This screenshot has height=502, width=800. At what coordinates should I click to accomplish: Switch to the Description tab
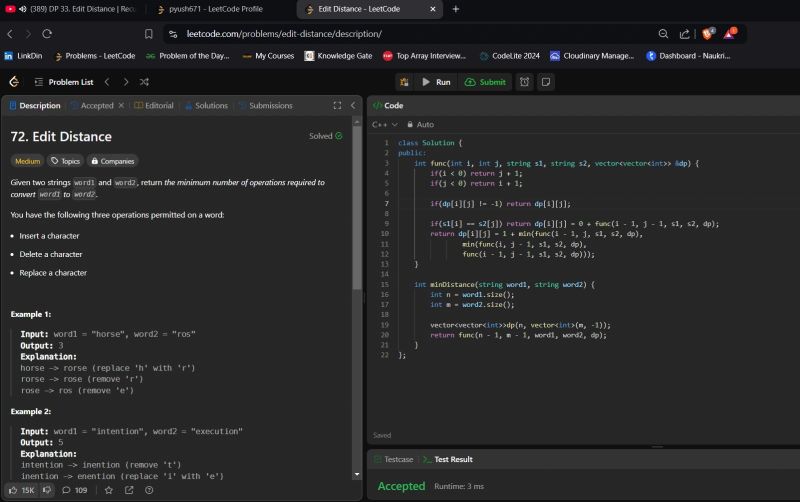[x=35, y=106]
